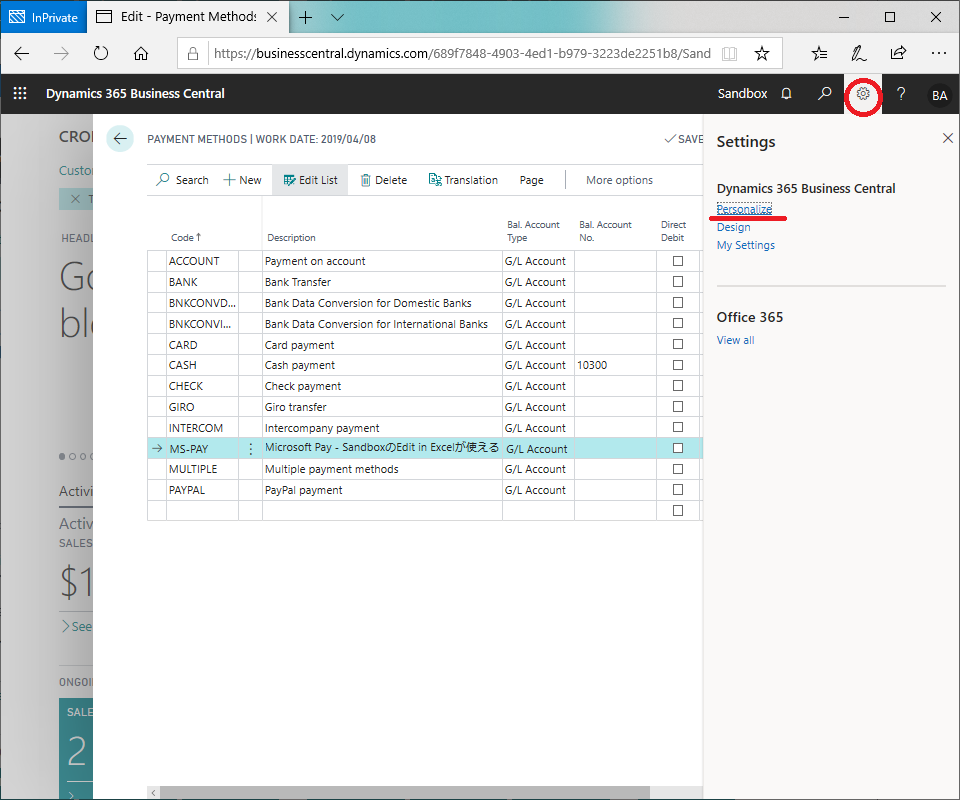Screen dimensions: 960x800
Task: Open the Help question mark
Action: click(901, 94)
